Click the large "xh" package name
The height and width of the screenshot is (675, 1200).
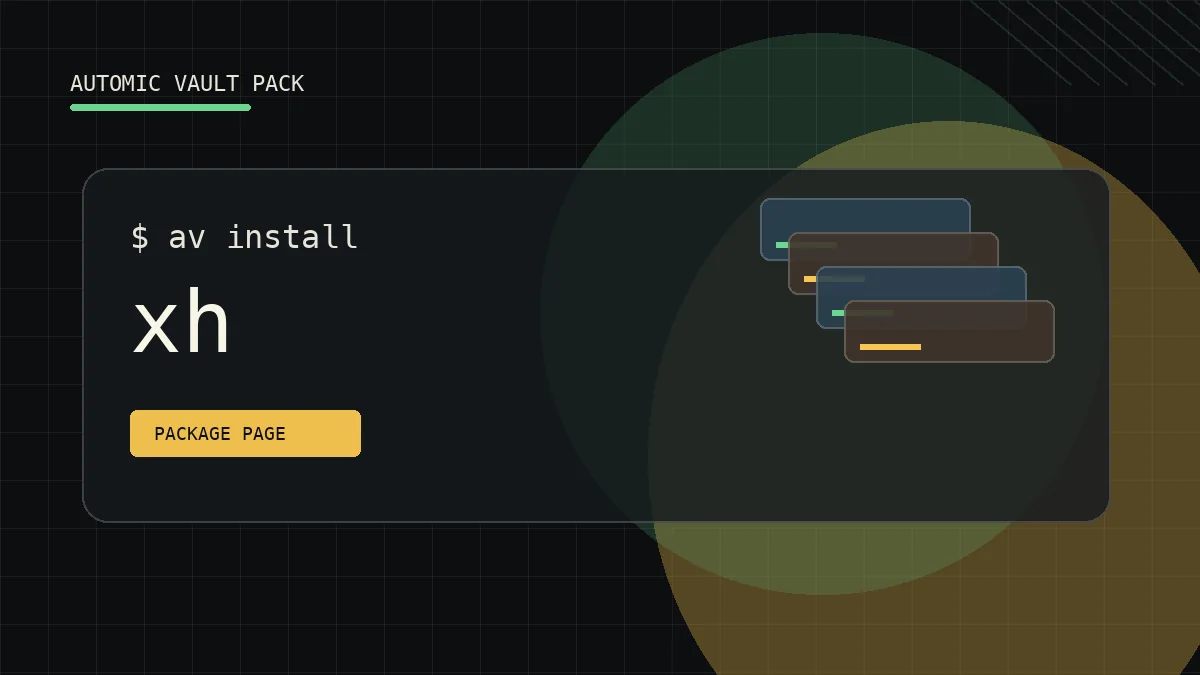coord(181,323)
